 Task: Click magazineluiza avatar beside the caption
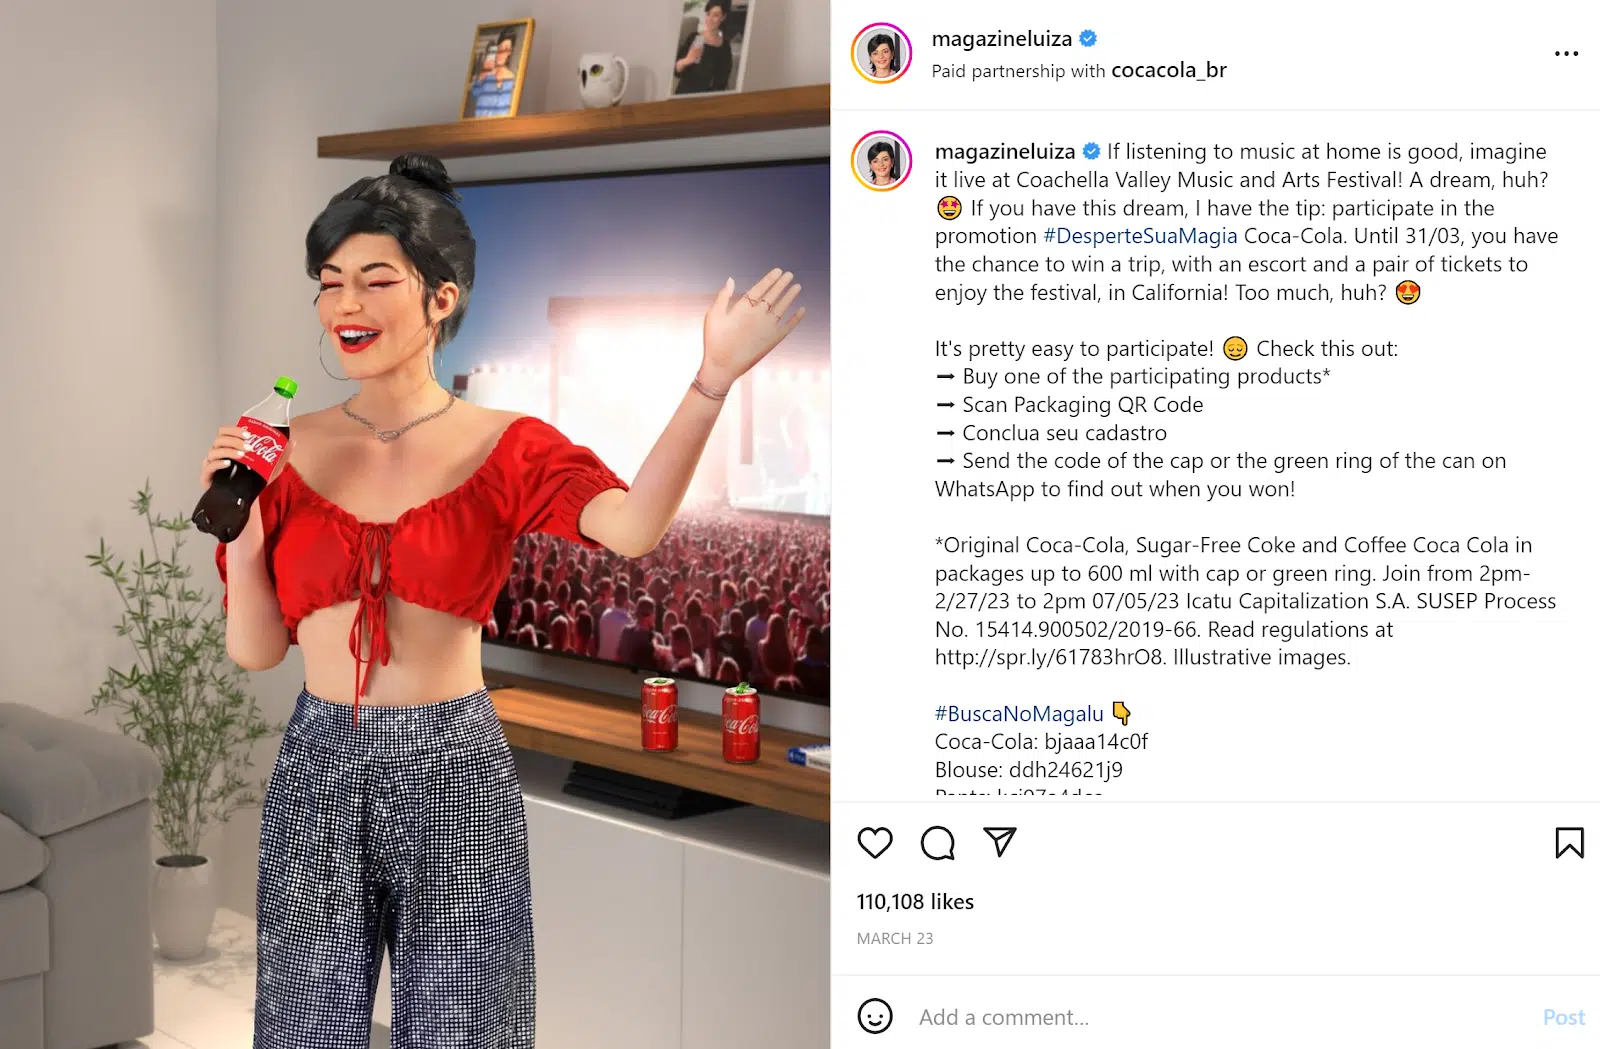tap(881, 161)
